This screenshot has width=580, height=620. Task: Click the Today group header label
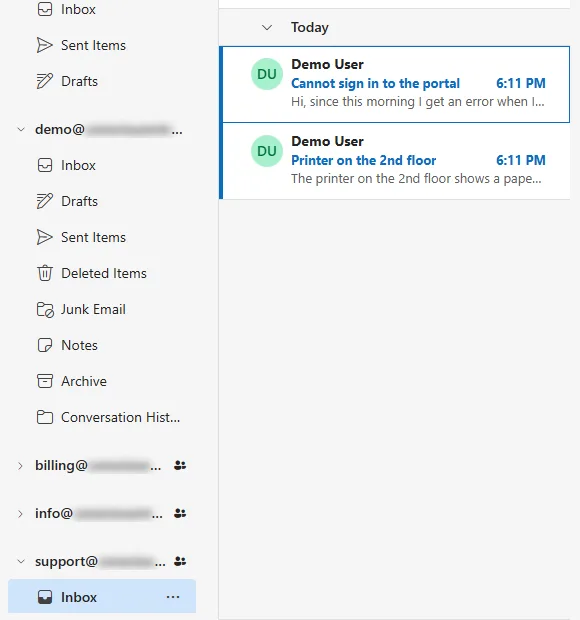pos(310,27)
